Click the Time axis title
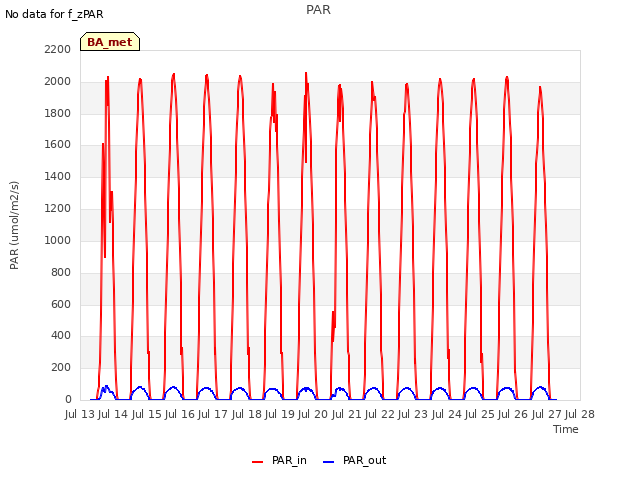 point(566,429)
